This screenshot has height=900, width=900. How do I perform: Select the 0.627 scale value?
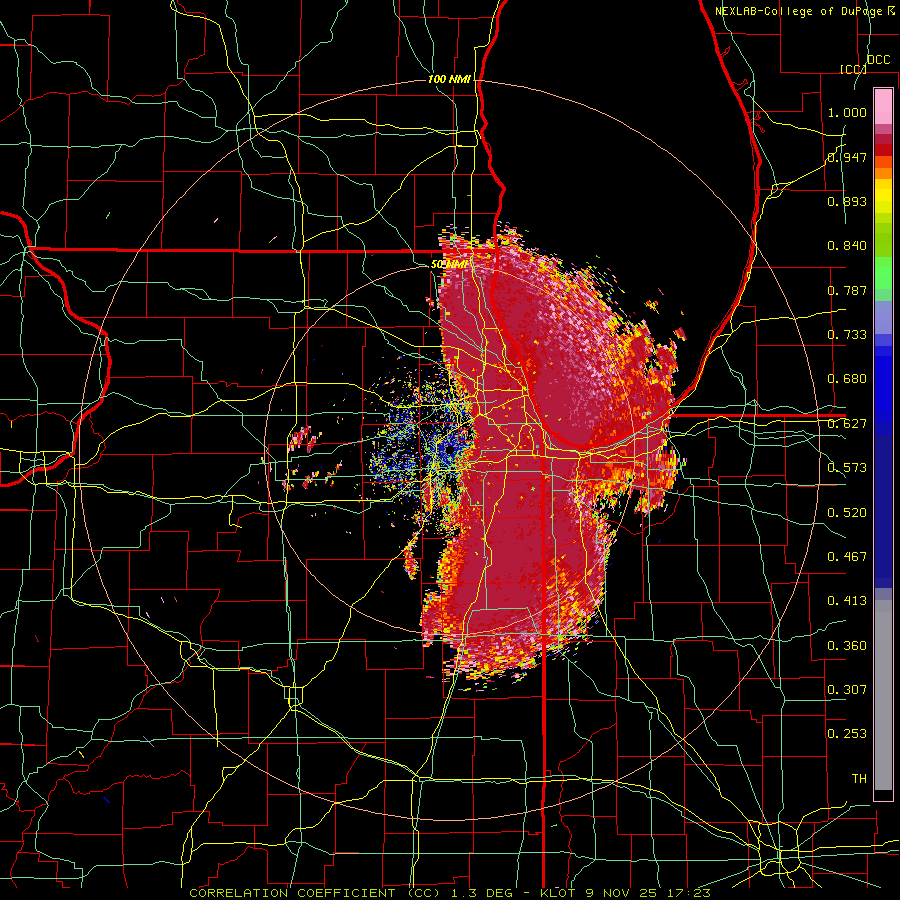coord(847,424)
